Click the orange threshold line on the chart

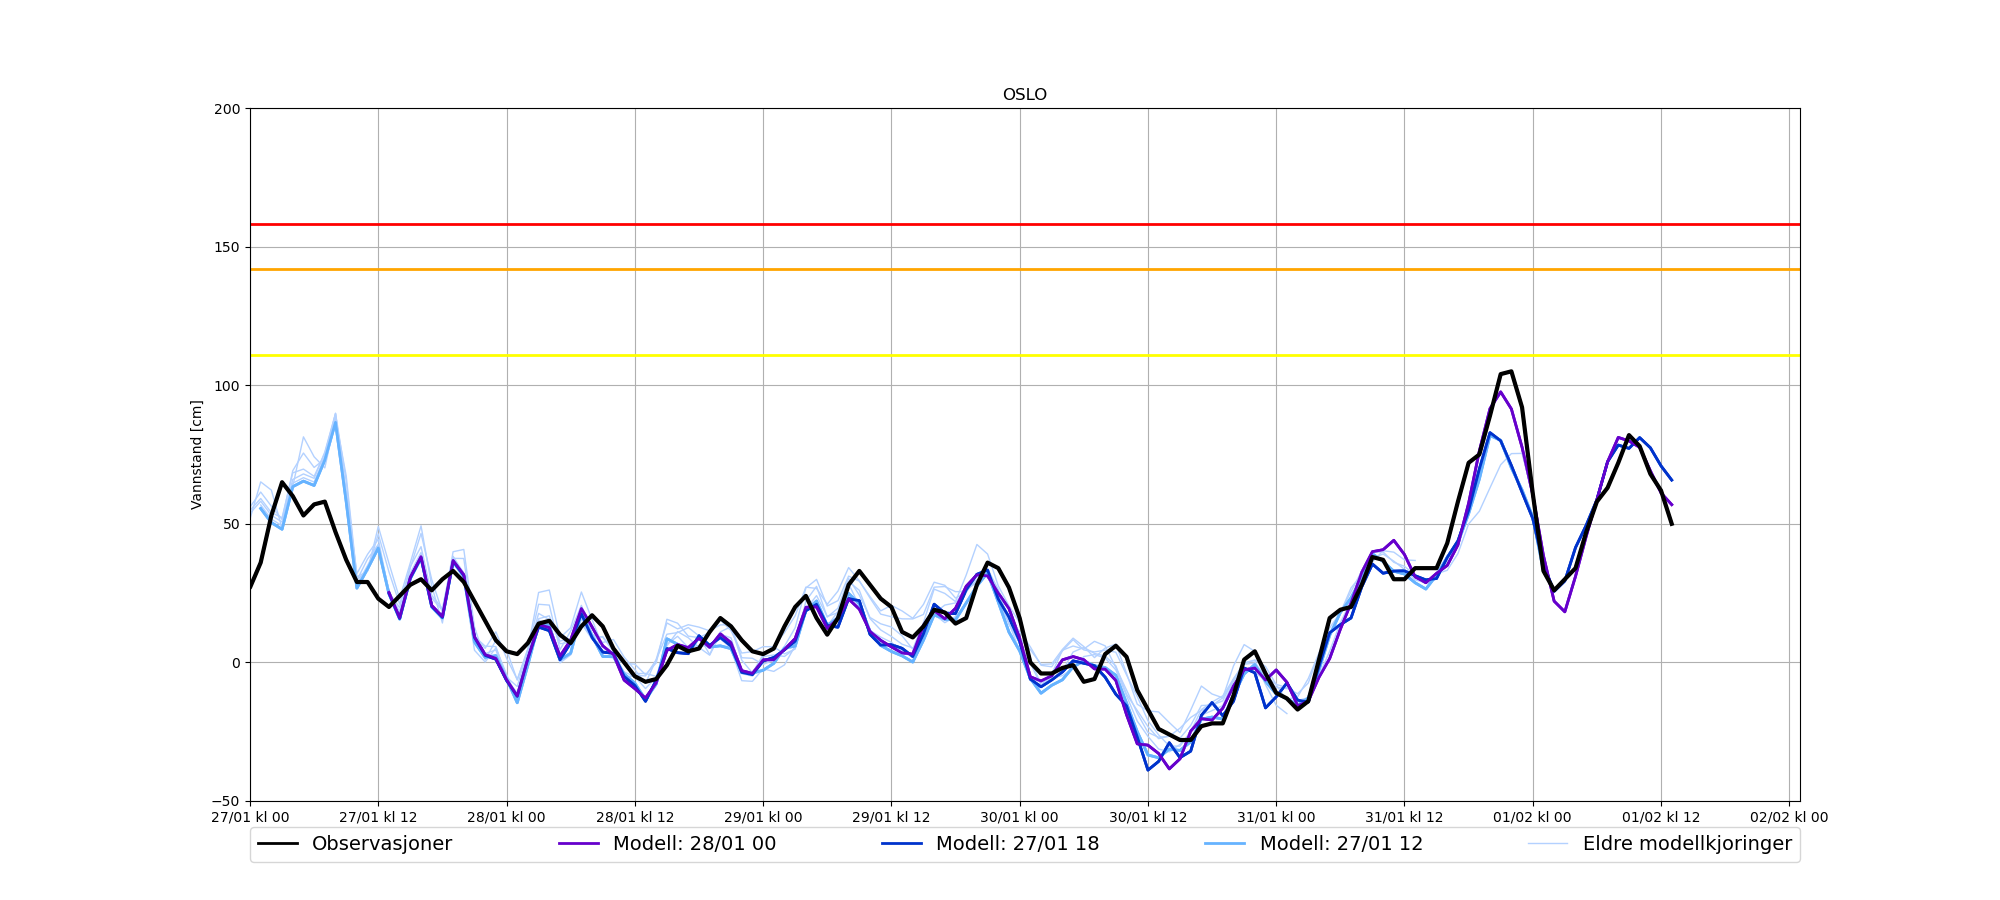tap(1025, 269)
